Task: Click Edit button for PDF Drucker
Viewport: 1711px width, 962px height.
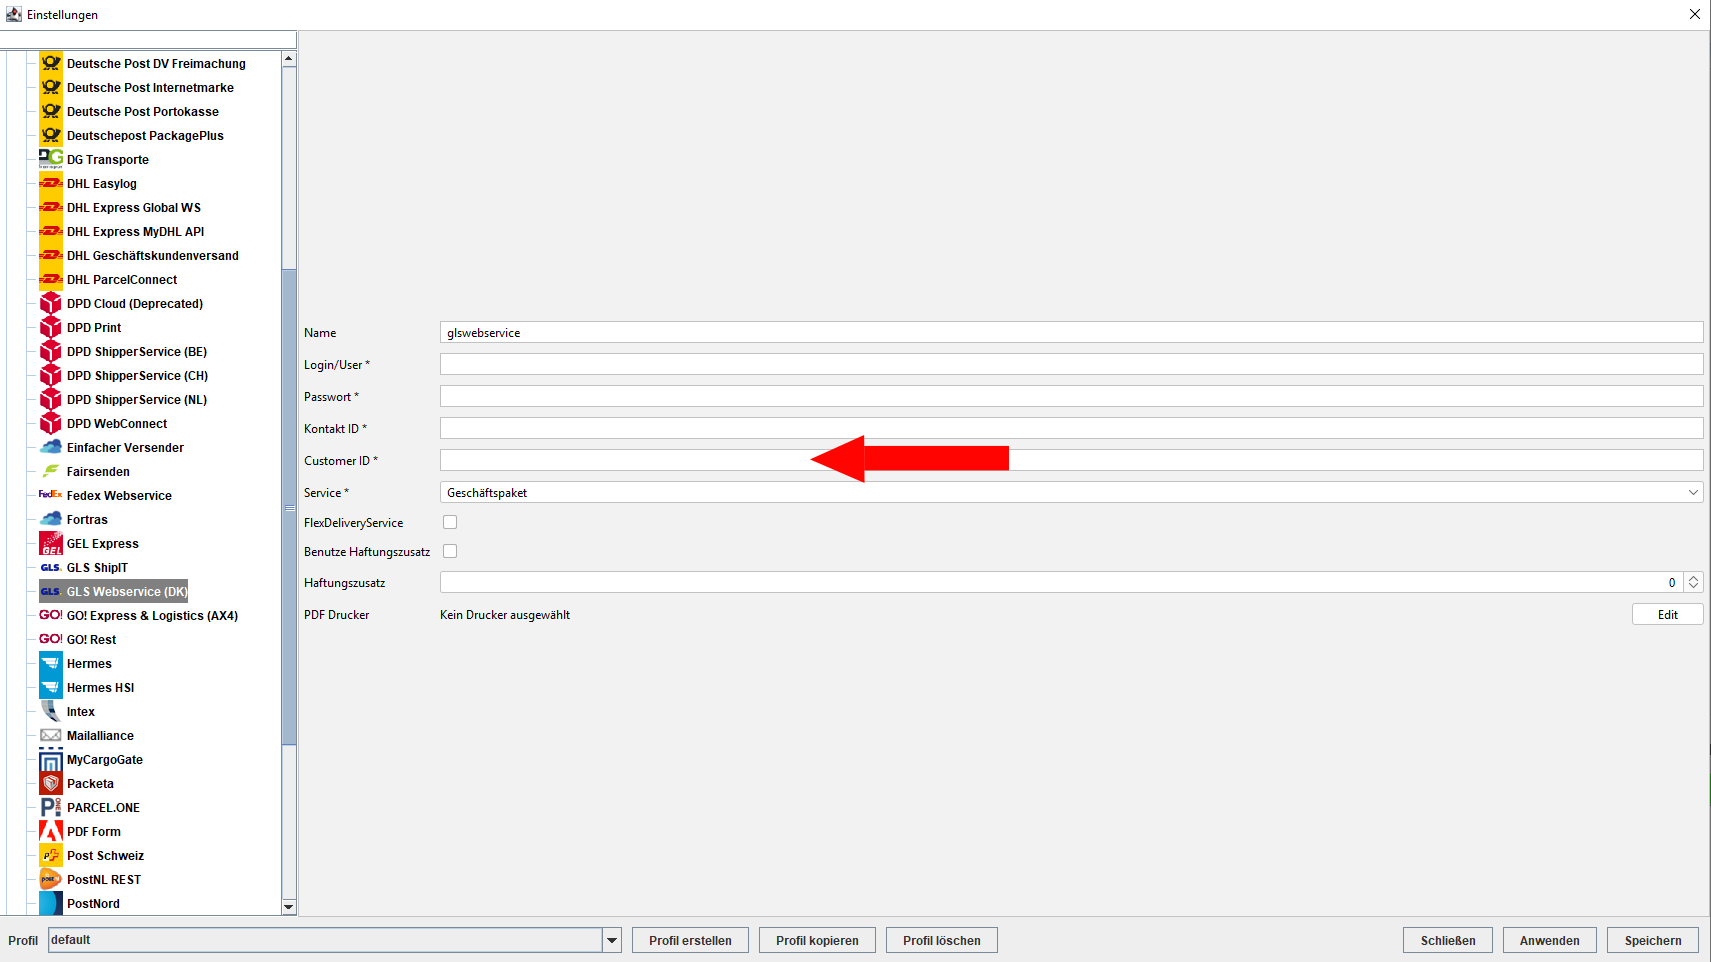Action: [x=1667, y=614]
